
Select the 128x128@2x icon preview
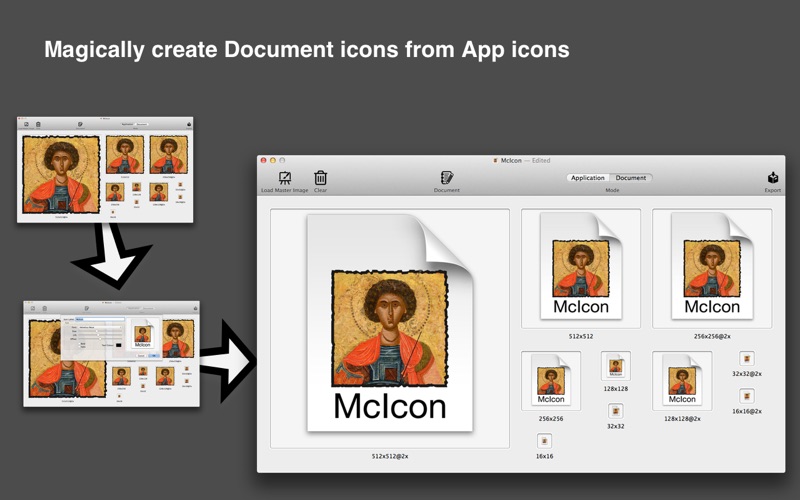682,381
